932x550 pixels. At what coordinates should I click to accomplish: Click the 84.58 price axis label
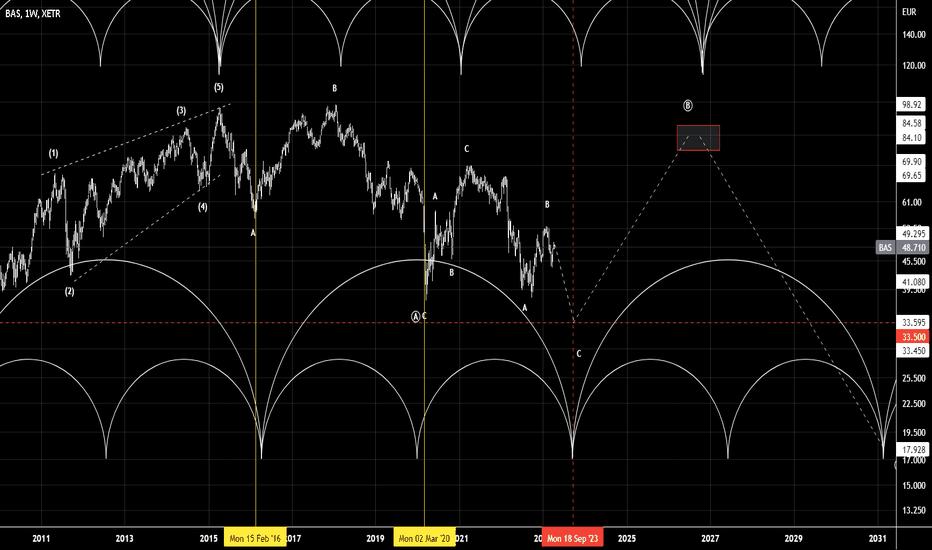[x=911, y=124]
